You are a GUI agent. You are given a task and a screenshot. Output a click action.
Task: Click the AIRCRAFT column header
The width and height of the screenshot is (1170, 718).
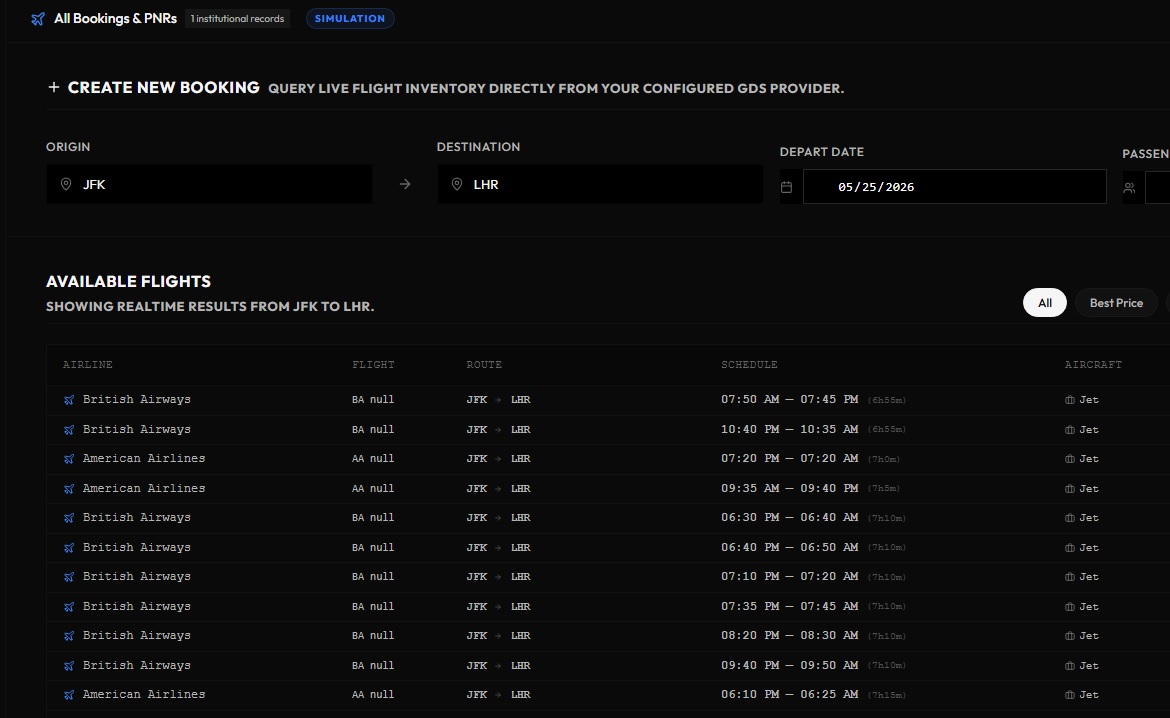(x=1093, y=365)
